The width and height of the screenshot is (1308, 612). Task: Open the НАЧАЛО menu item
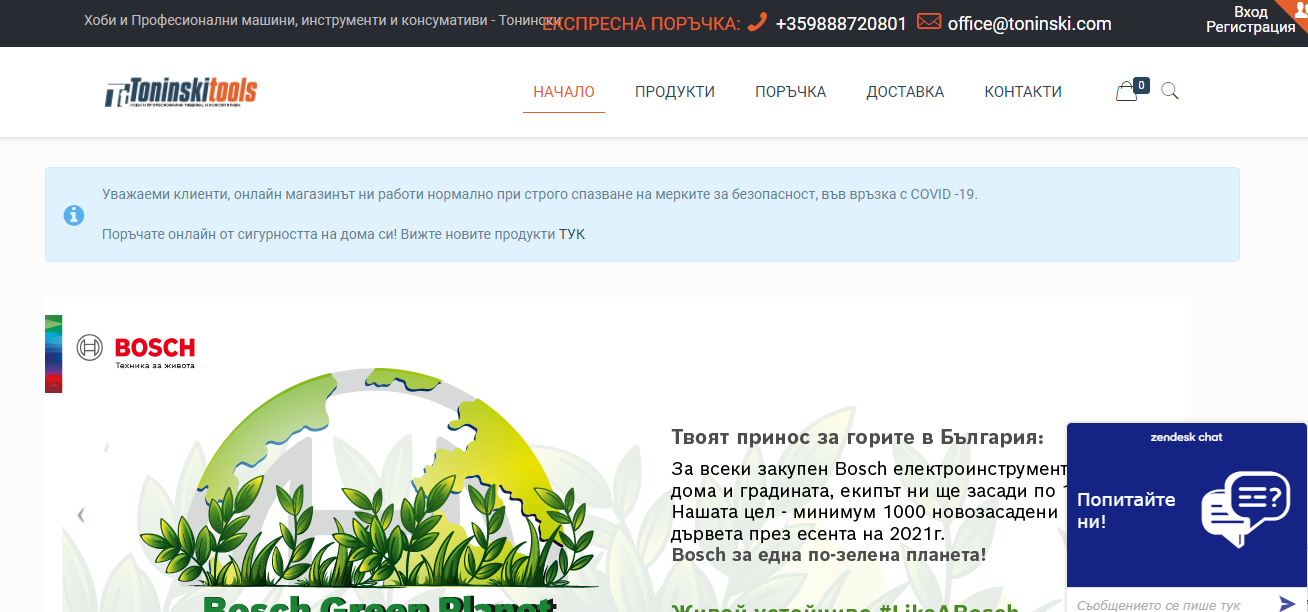[x=564, y=92]
